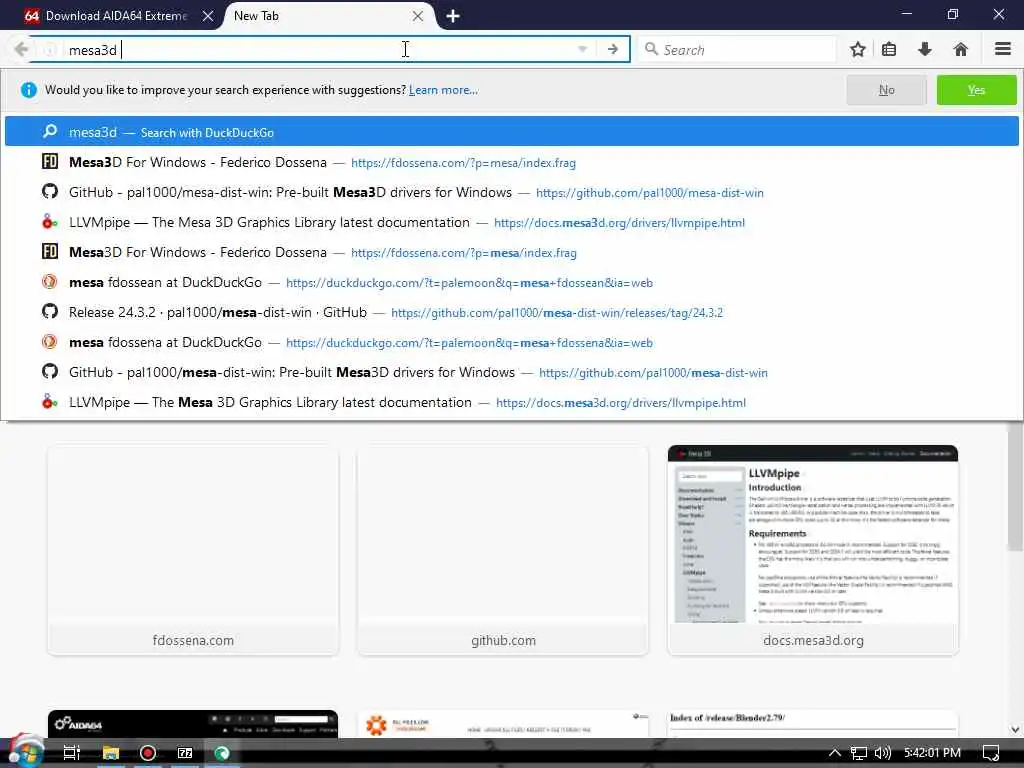1024x768 pixels.
Task: Open 7-Zip from taskbar
Action: tap(185, 753)
